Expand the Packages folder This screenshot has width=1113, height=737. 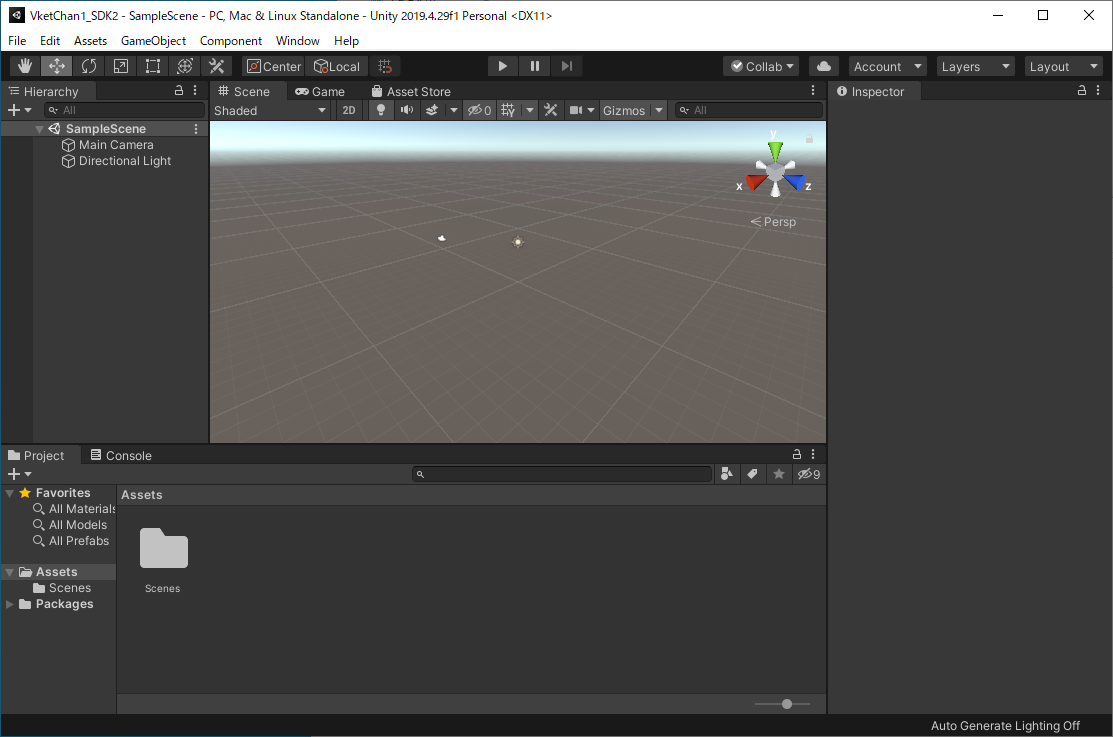click(8, 603)
